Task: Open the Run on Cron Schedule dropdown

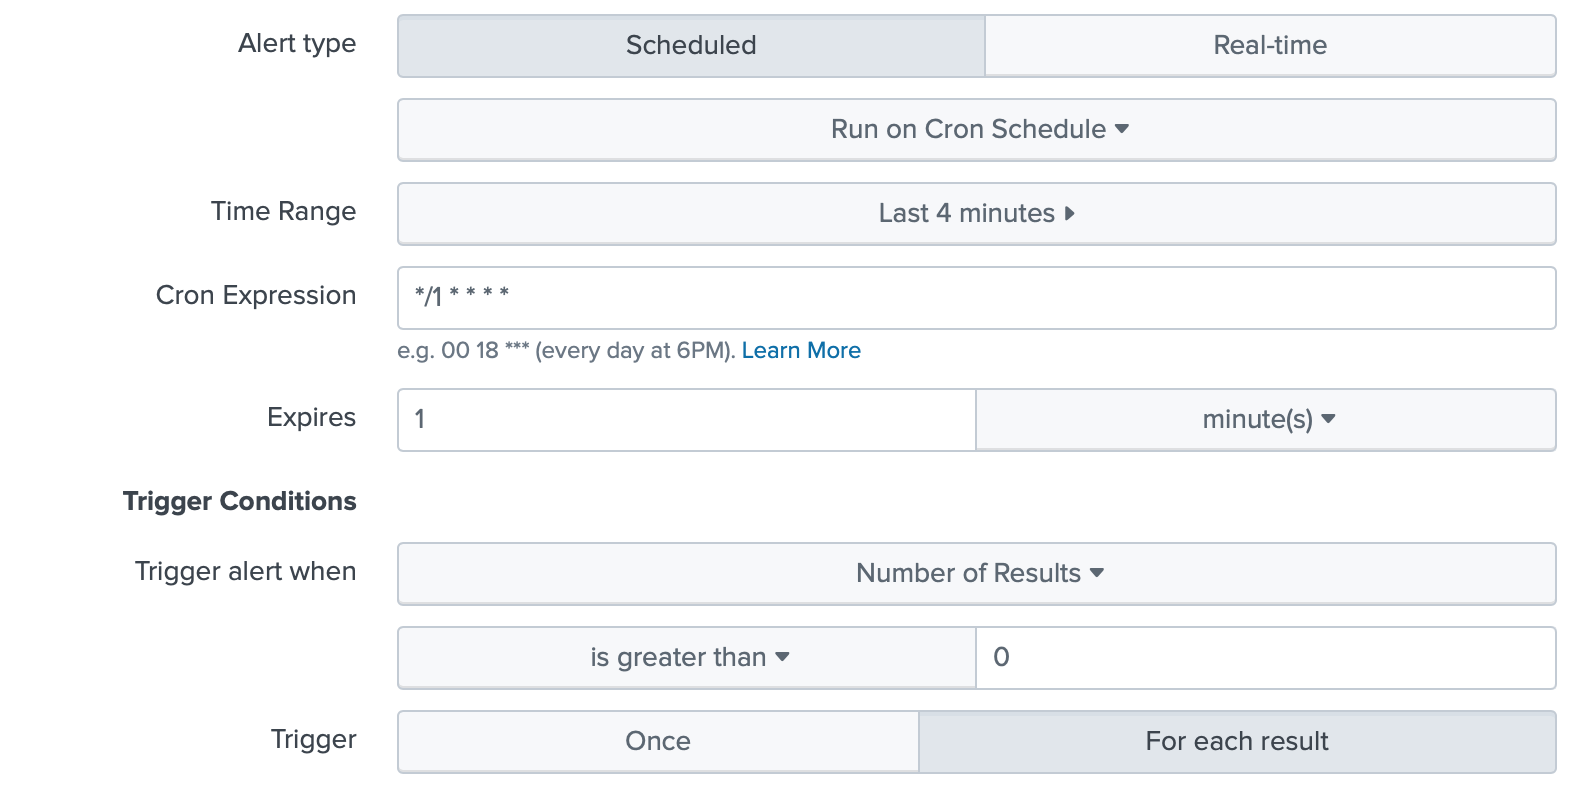Action: click(967, 130)
